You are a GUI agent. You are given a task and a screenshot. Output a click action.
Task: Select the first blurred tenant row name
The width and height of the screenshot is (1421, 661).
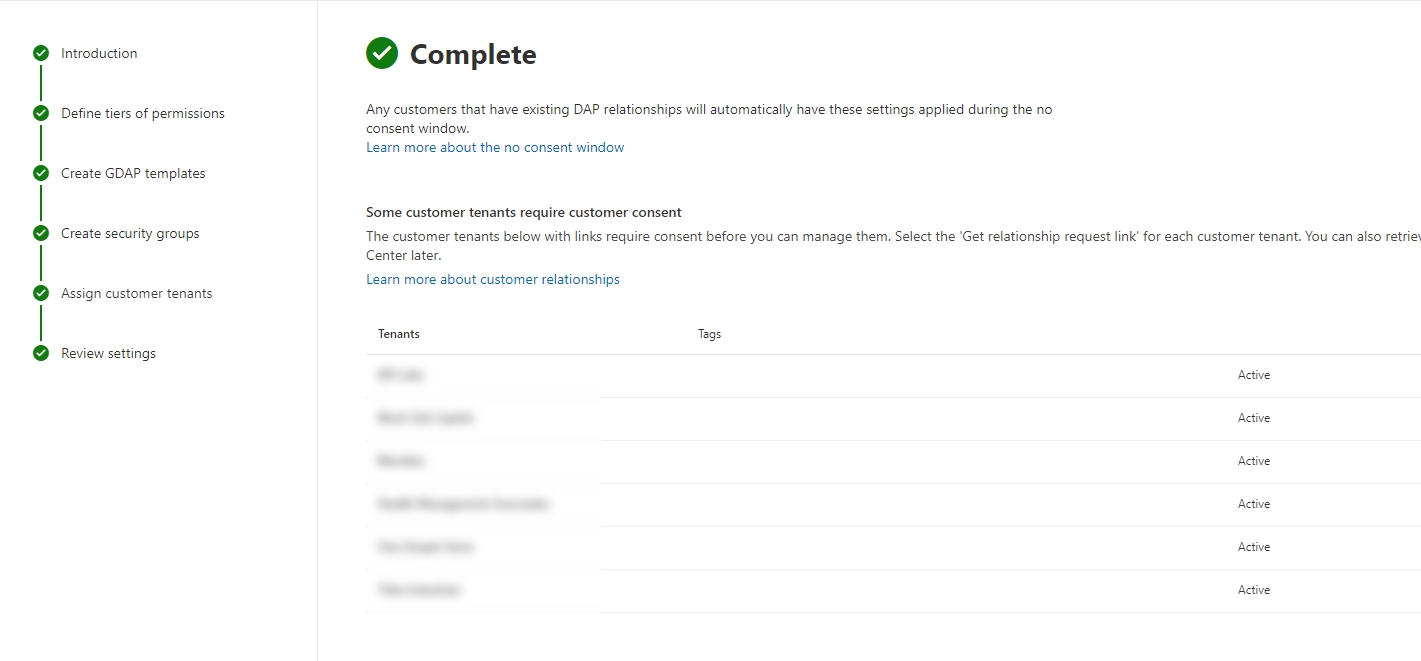click(401, 375)
